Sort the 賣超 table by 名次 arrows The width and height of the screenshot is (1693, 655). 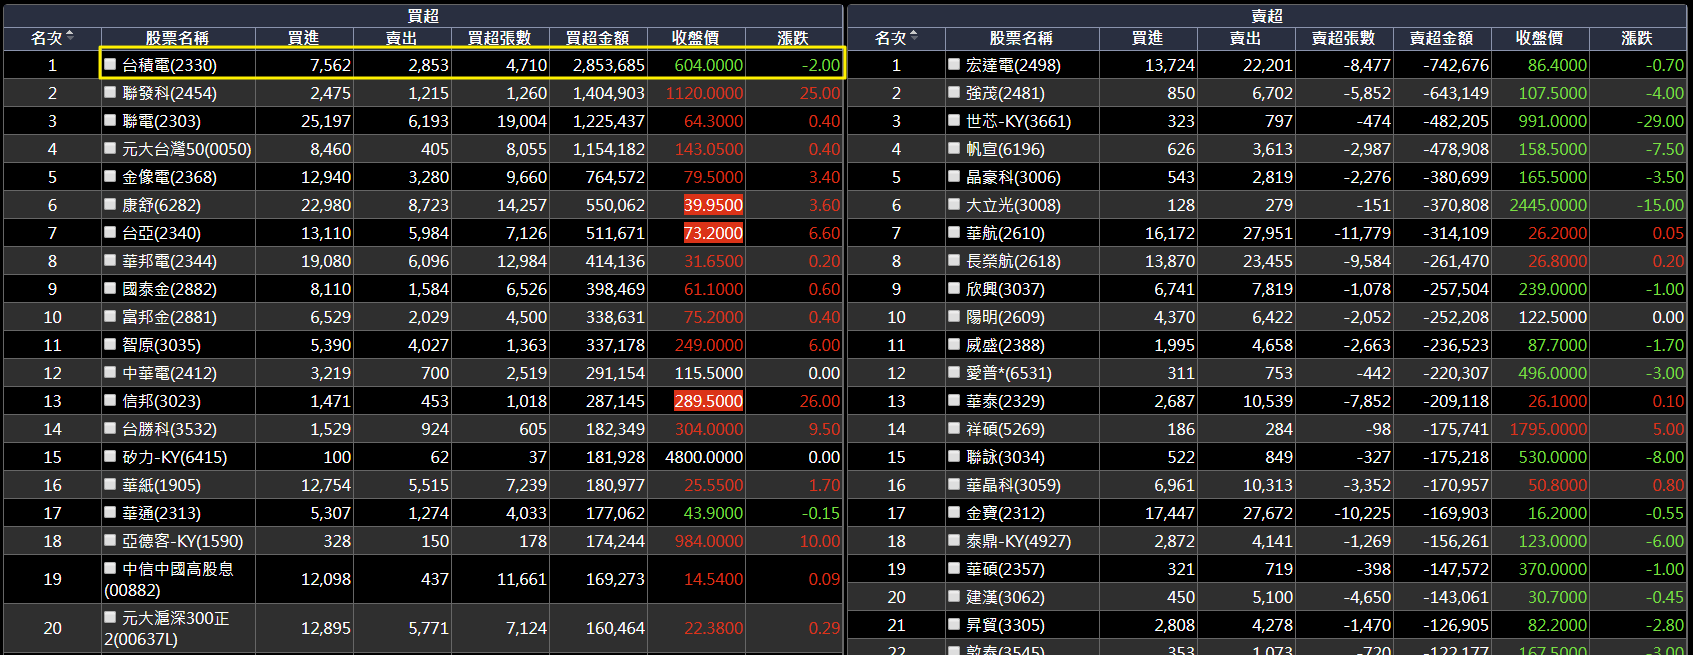914,37
